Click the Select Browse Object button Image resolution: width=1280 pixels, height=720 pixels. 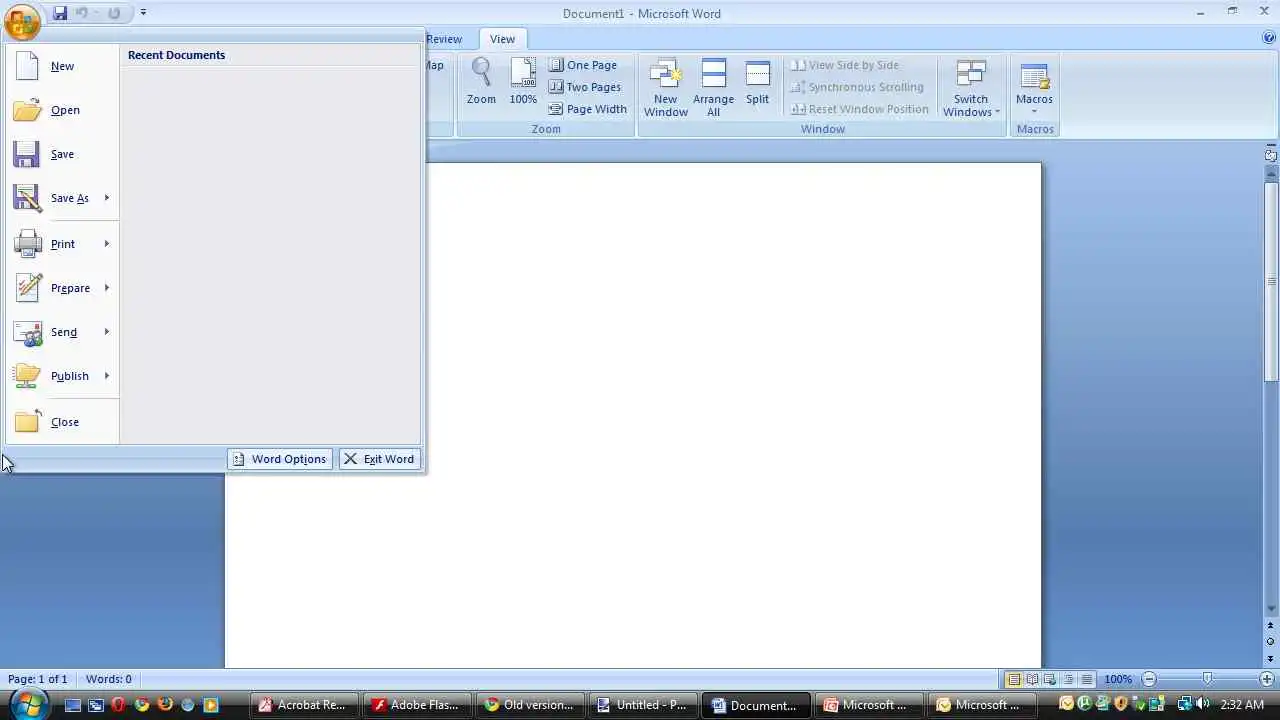tap(1271, 641)
